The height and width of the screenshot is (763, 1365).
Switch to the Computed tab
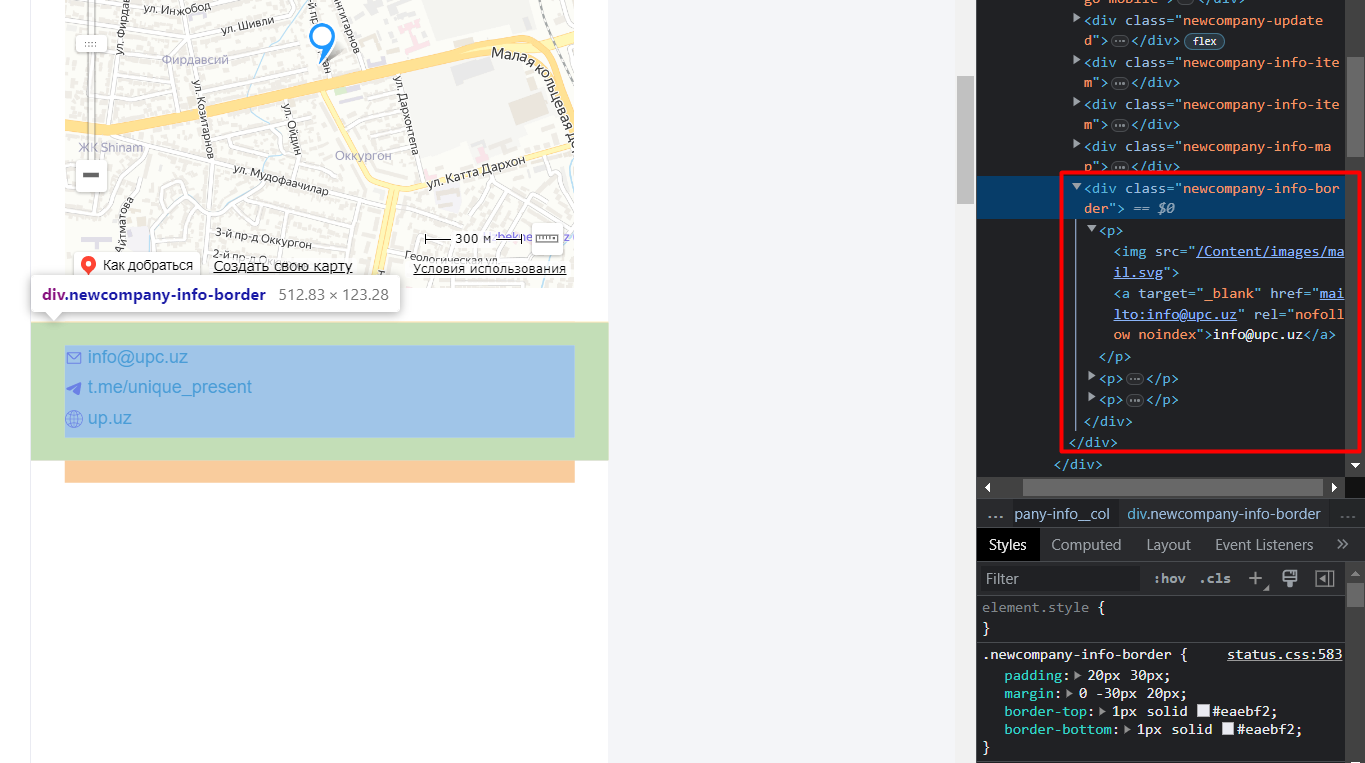point(1086,545)
